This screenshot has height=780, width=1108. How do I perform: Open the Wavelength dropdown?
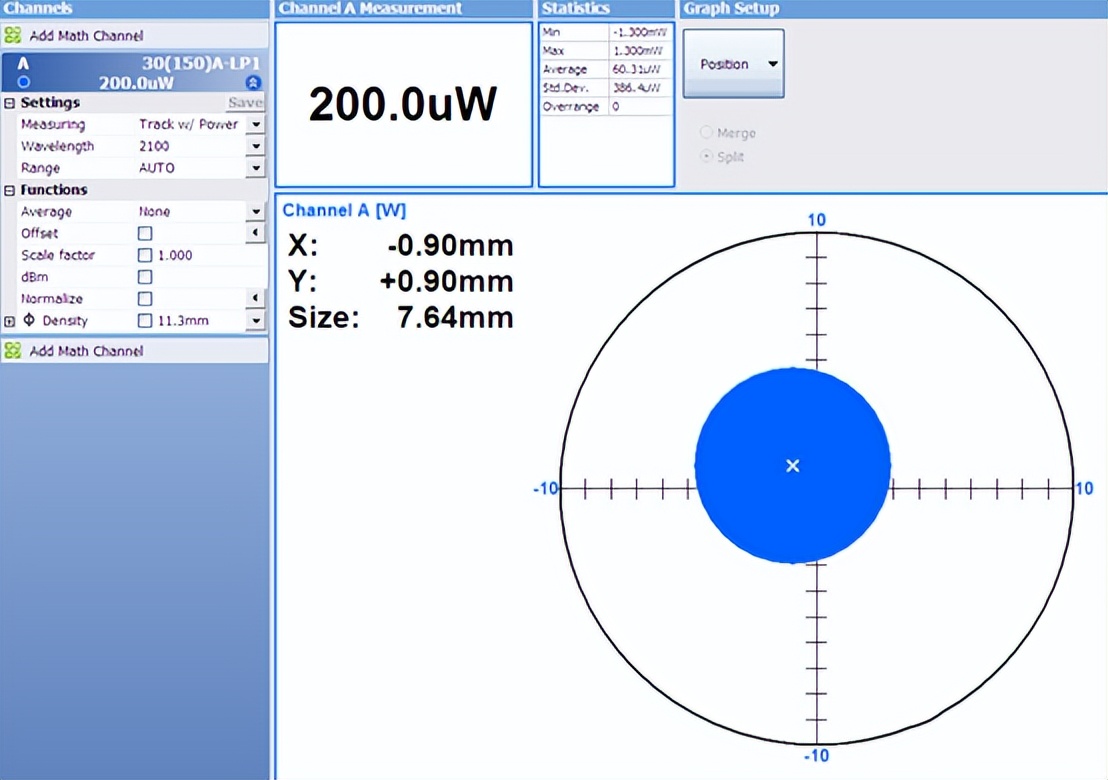(x=256, y=145)
